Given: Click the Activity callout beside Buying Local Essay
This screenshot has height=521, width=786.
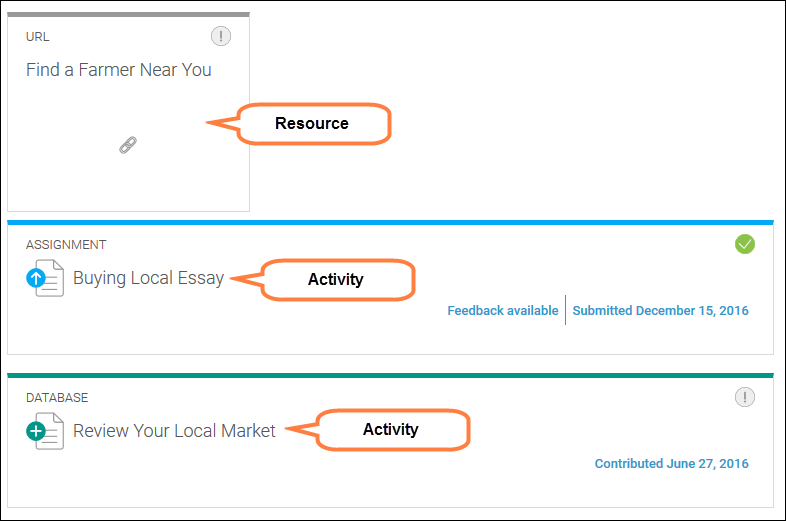Looking at the screenshot, I should [x=335, y=279].
